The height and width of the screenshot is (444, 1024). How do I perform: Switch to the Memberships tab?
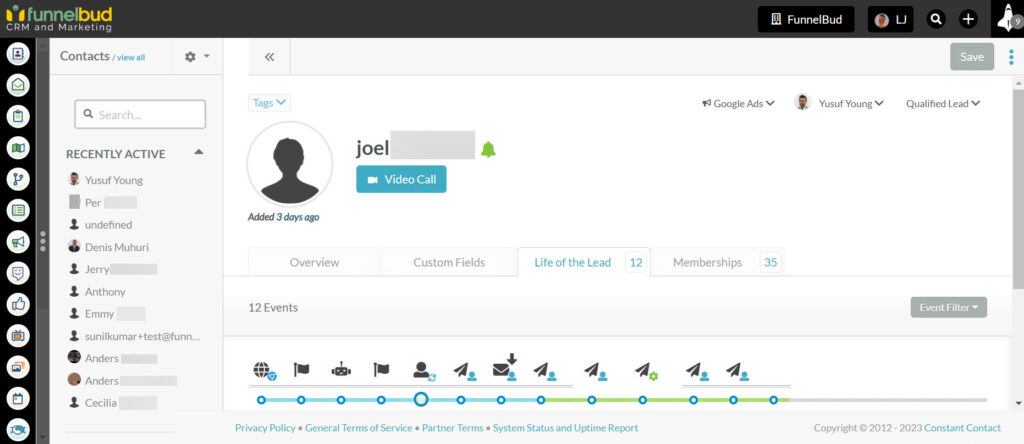(707, 262)
